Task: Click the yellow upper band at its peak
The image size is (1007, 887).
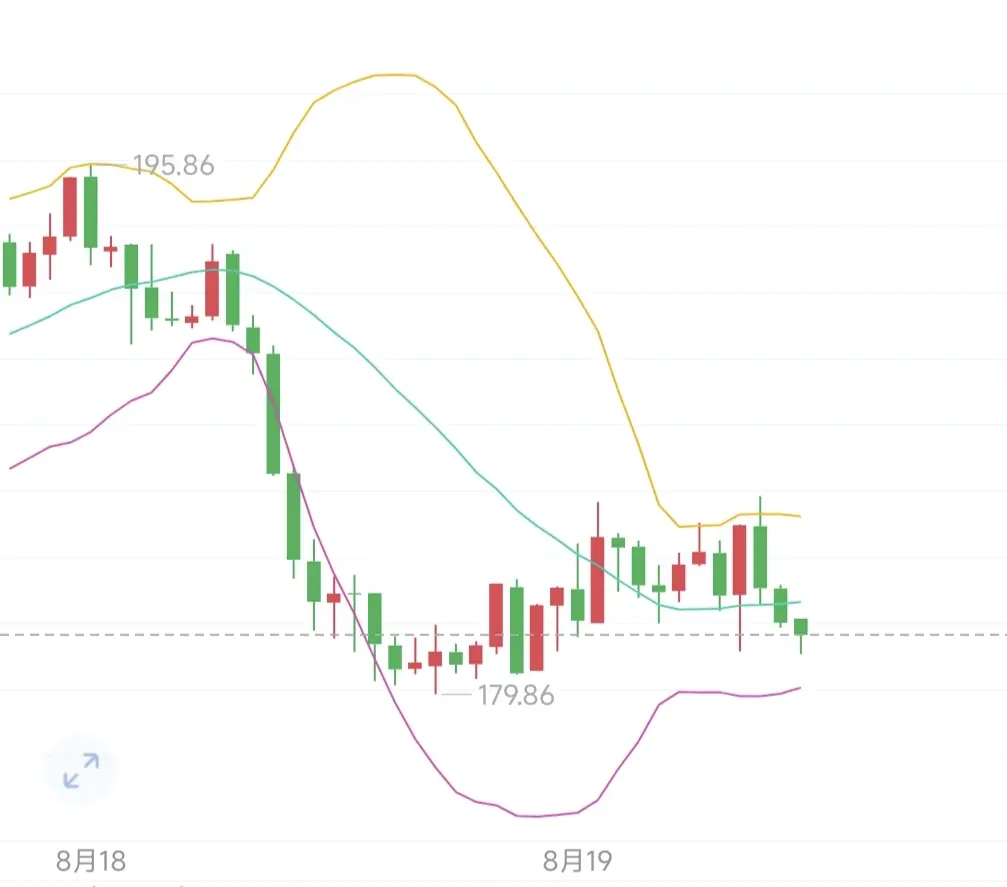Action: click(x=395, y=75)
